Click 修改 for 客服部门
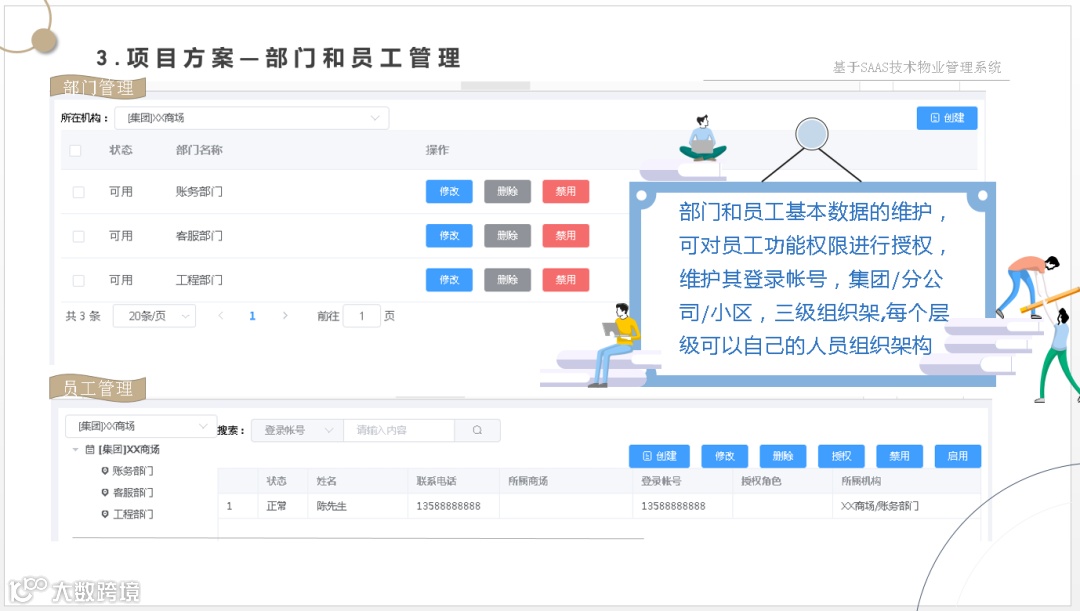Screen dimensions: 1080x611 [x=449, y=236]
